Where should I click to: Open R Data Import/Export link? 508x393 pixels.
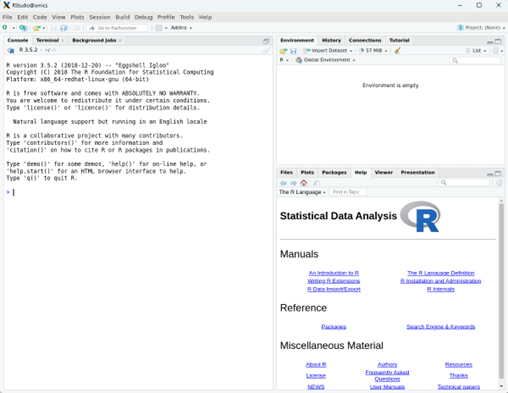coord(334,289)
